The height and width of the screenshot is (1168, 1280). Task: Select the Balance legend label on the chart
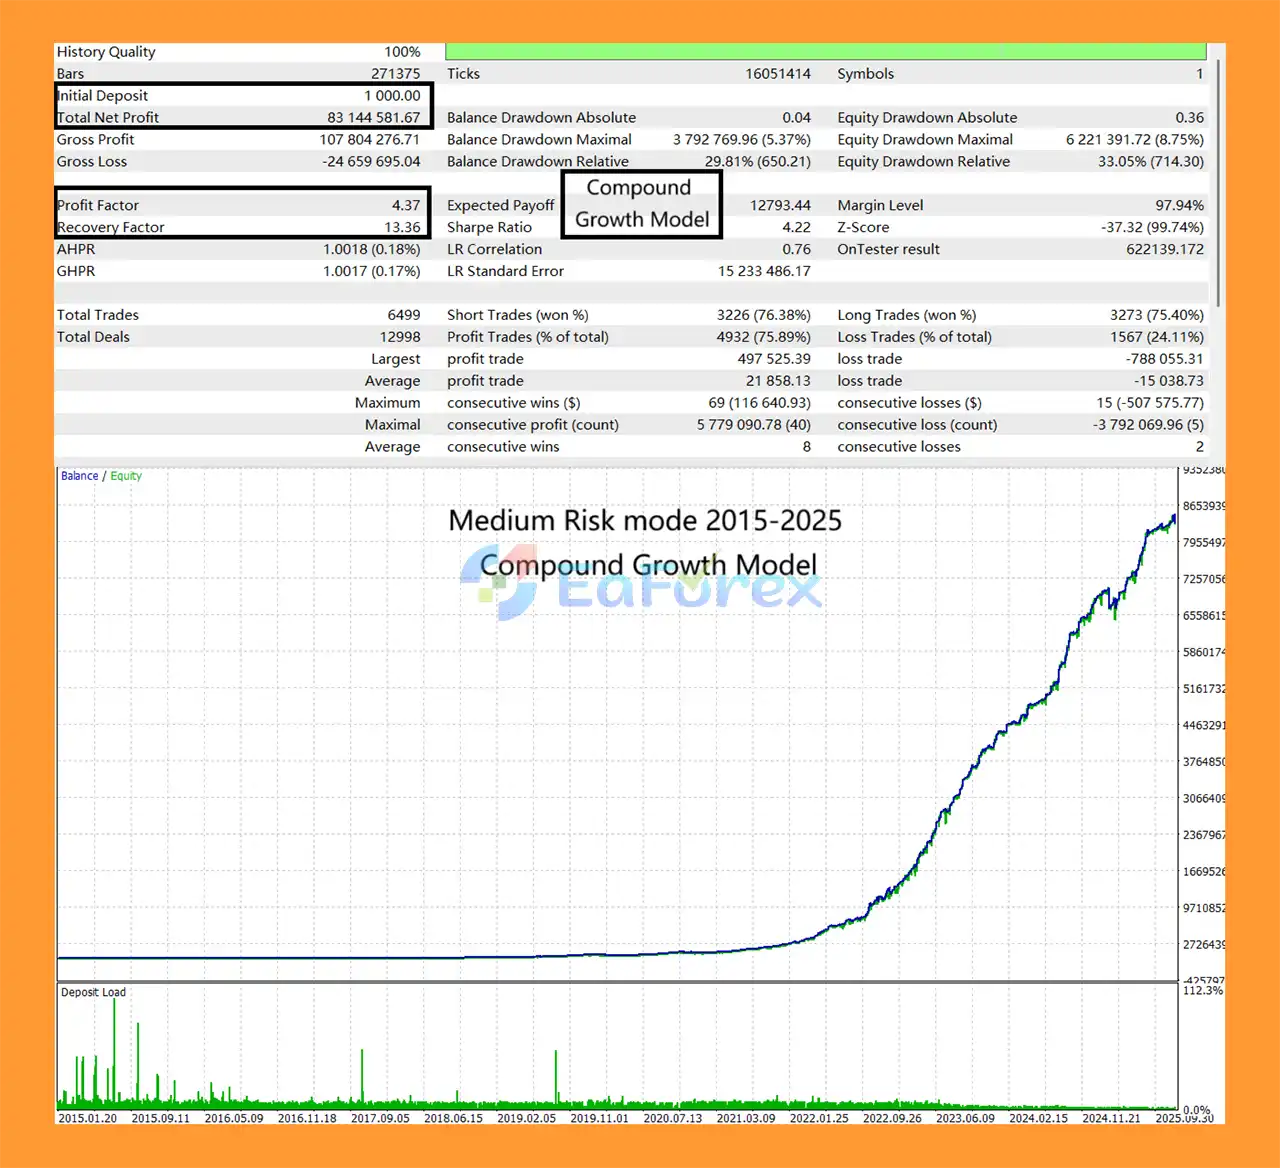click(79, 476)
